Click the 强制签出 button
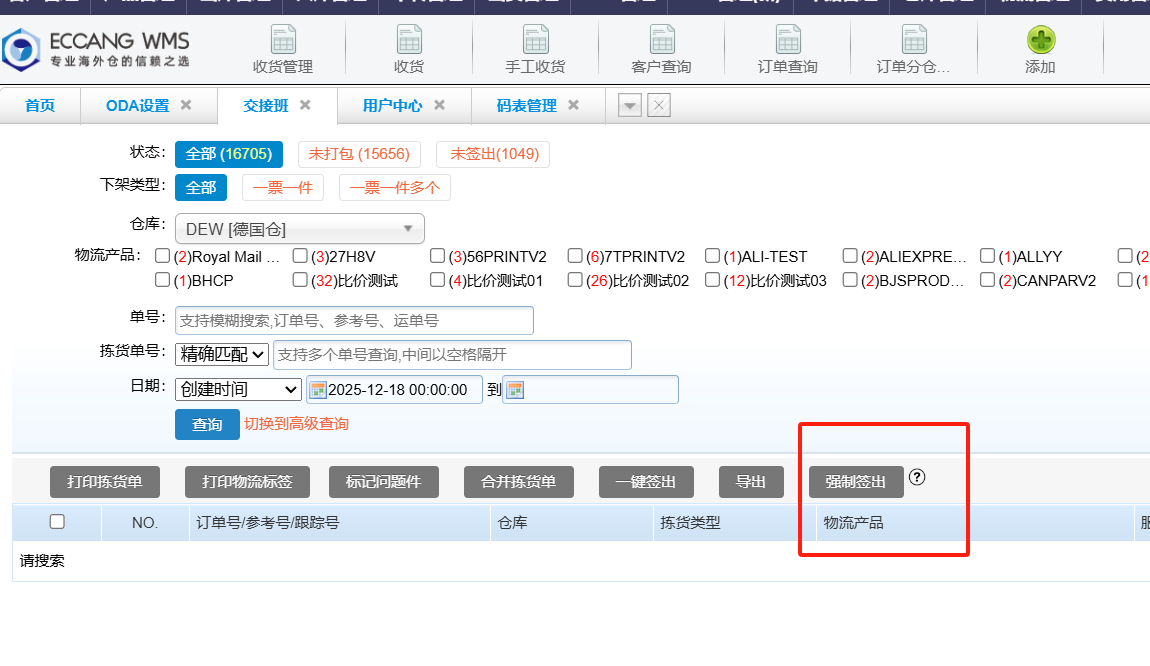This screenshot has width=1150, height=666. [856, 482]
